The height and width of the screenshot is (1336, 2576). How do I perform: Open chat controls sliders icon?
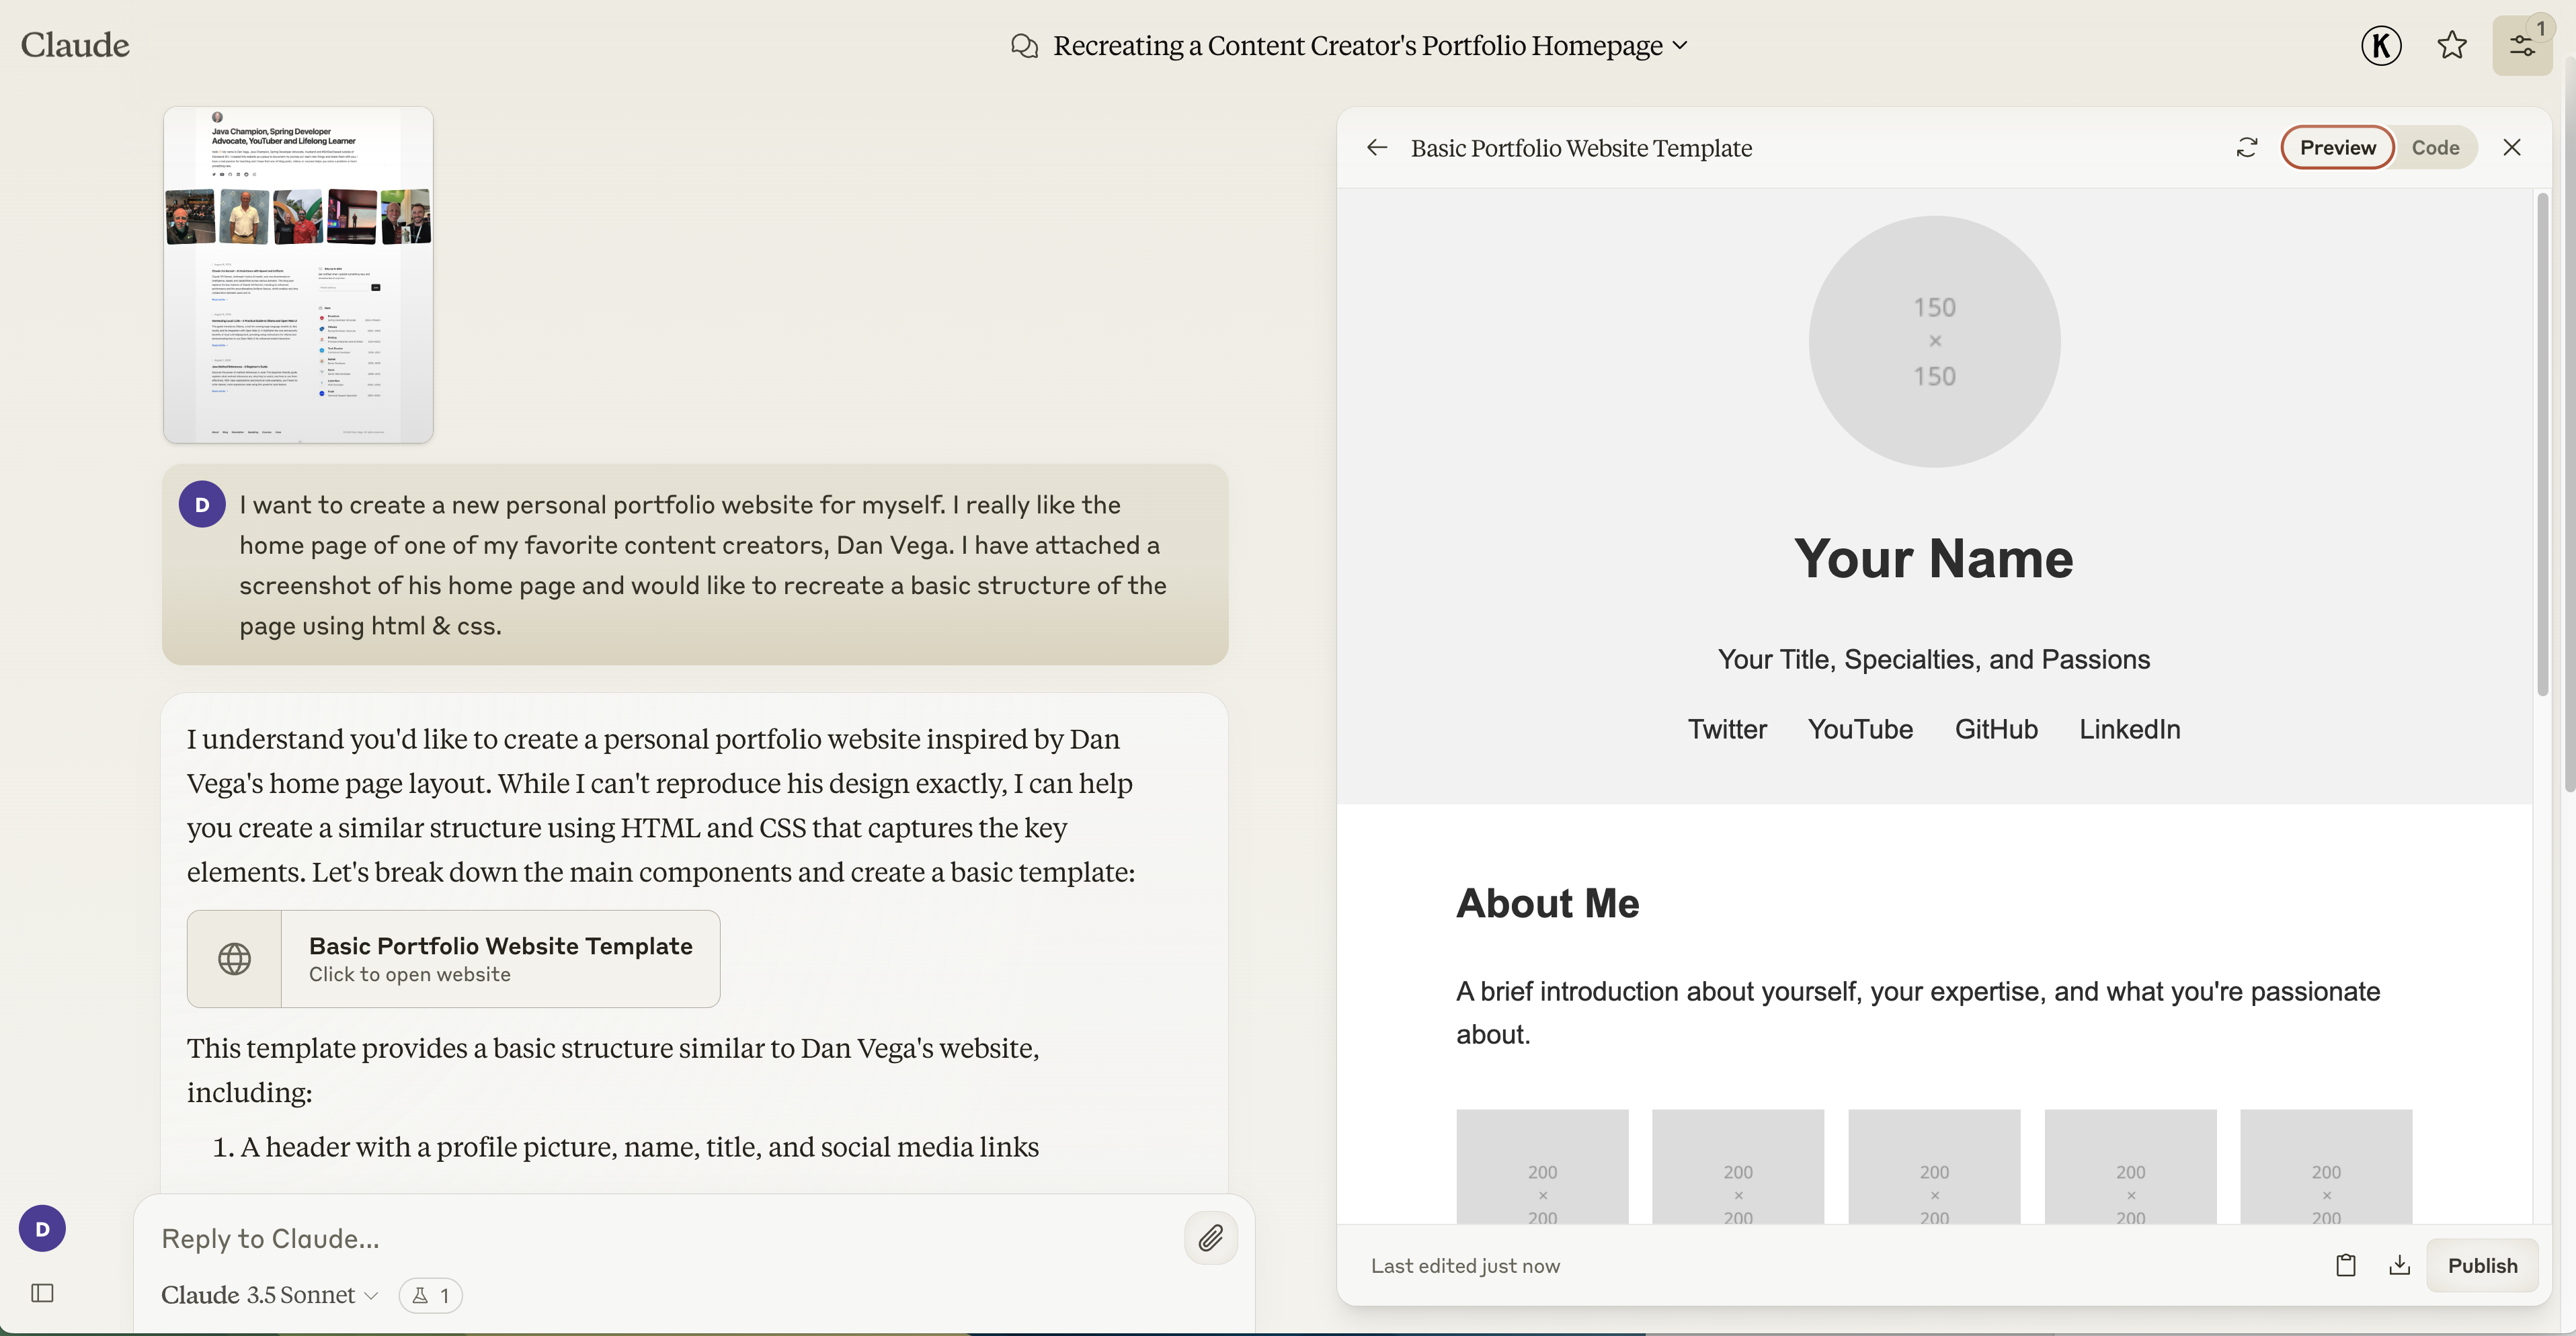(x=2521, y=45)
